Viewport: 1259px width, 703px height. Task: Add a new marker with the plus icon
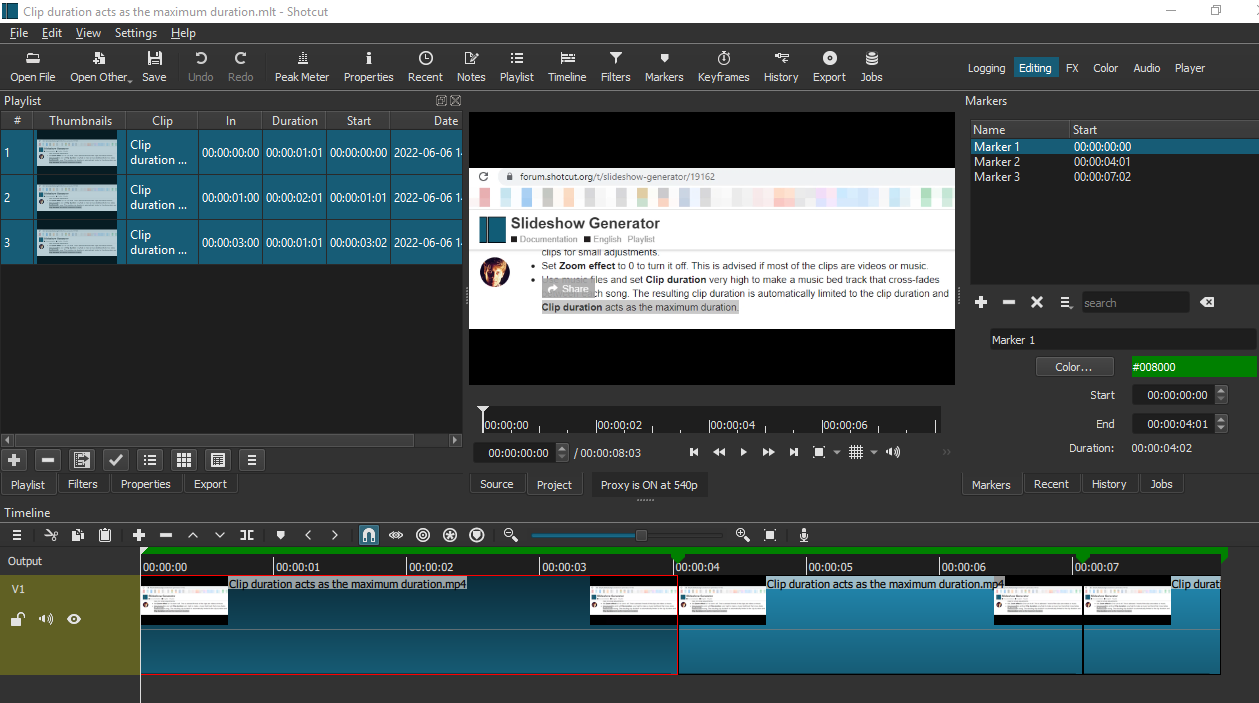[980, 301]
